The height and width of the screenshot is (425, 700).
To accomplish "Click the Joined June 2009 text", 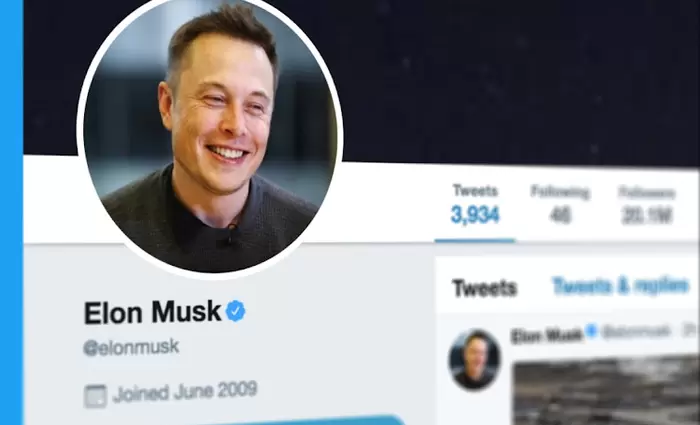I will (185, 392).
